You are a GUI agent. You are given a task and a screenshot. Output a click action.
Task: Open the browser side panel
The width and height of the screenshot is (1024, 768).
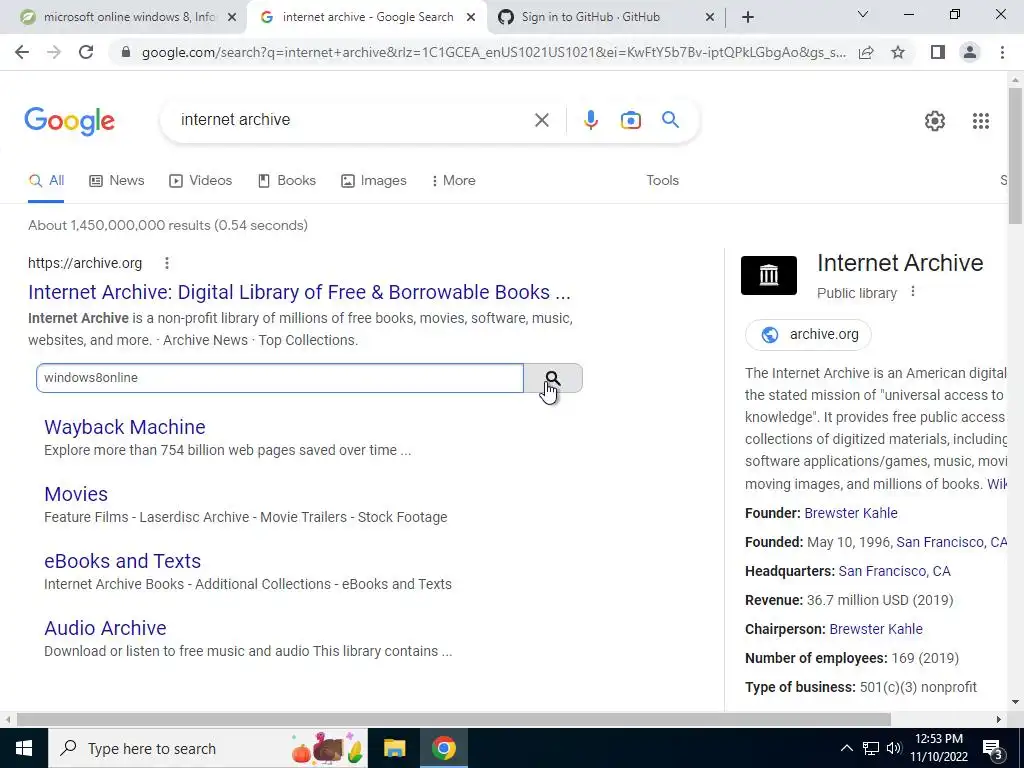click(x=938, y=52)
